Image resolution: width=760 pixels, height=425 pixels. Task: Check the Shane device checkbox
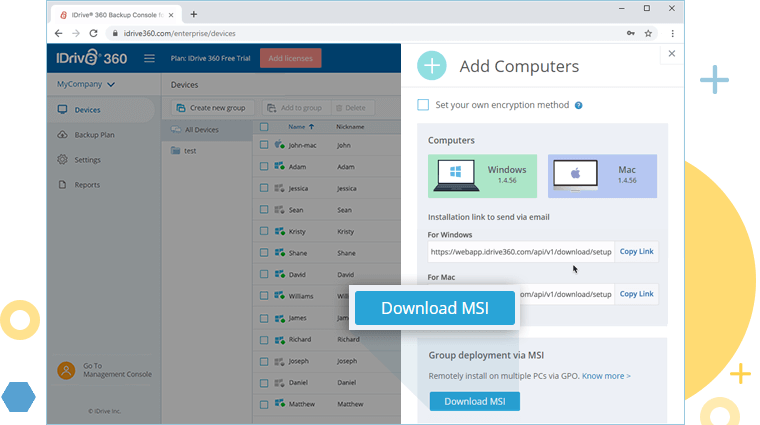pyautogui.click(x=264, y=252)
